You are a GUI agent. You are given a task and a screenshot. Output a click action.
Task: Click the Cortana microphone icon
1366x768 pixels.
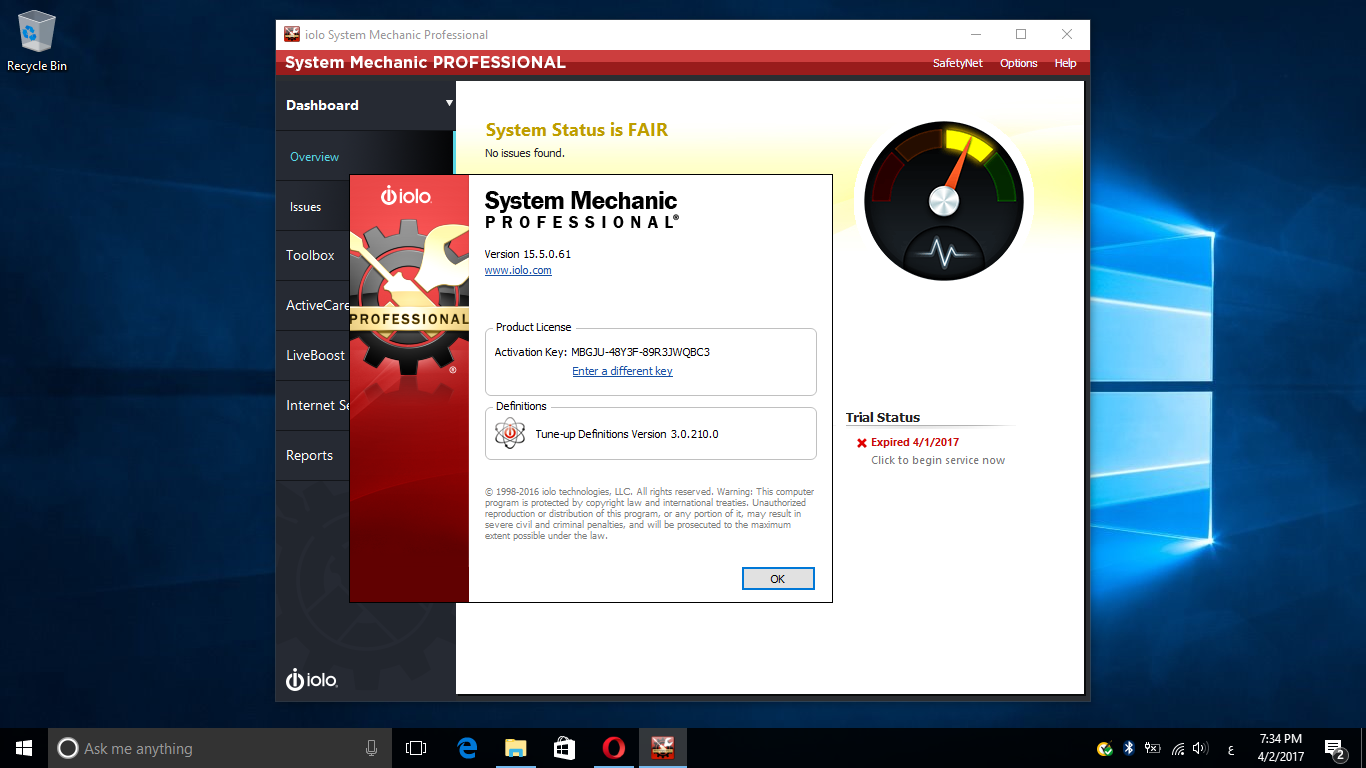click(x=371, y=748)
